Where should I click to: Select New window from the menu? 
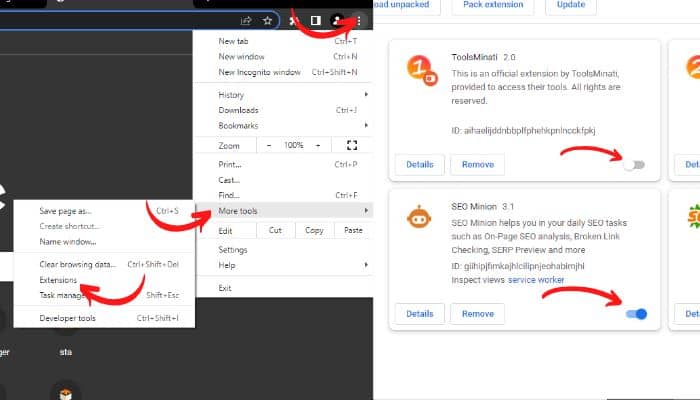click(283, 57)
